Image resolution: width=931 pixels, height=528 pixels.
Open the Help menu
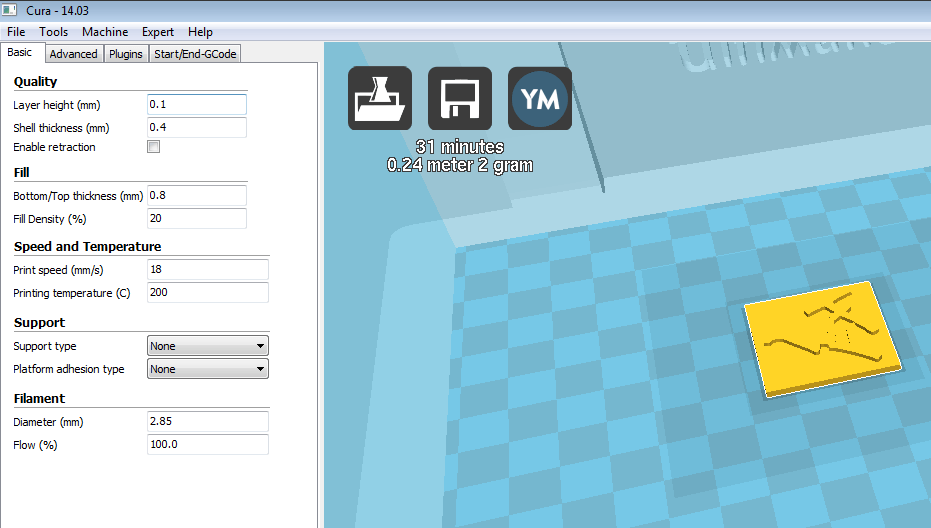click(200, 32)
